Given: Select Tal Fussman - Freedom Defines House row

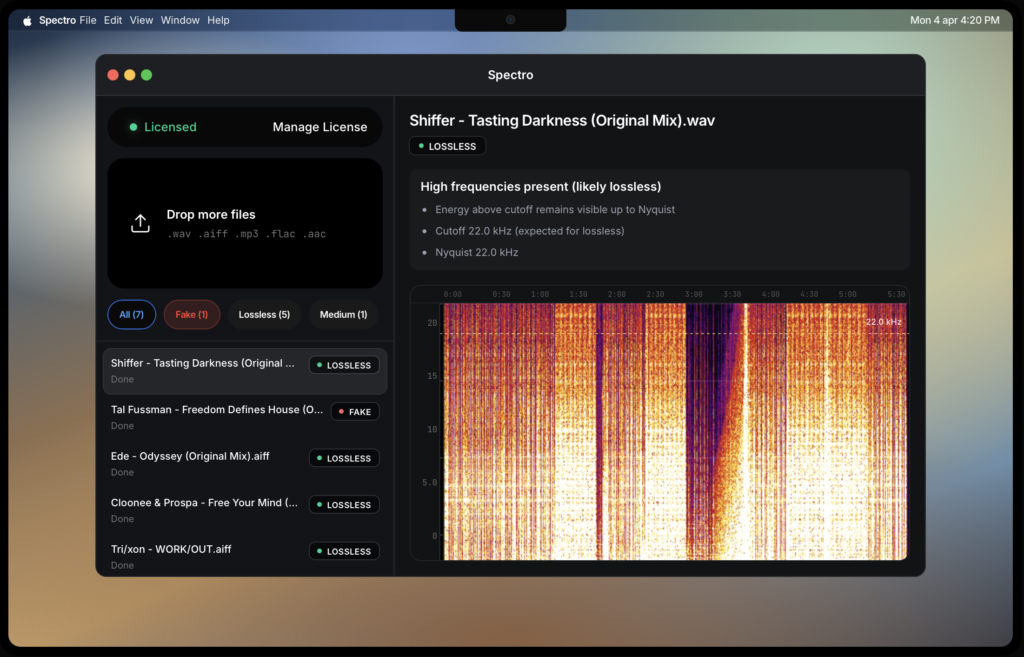Looking at the screenshot, I should click(245, 417).
